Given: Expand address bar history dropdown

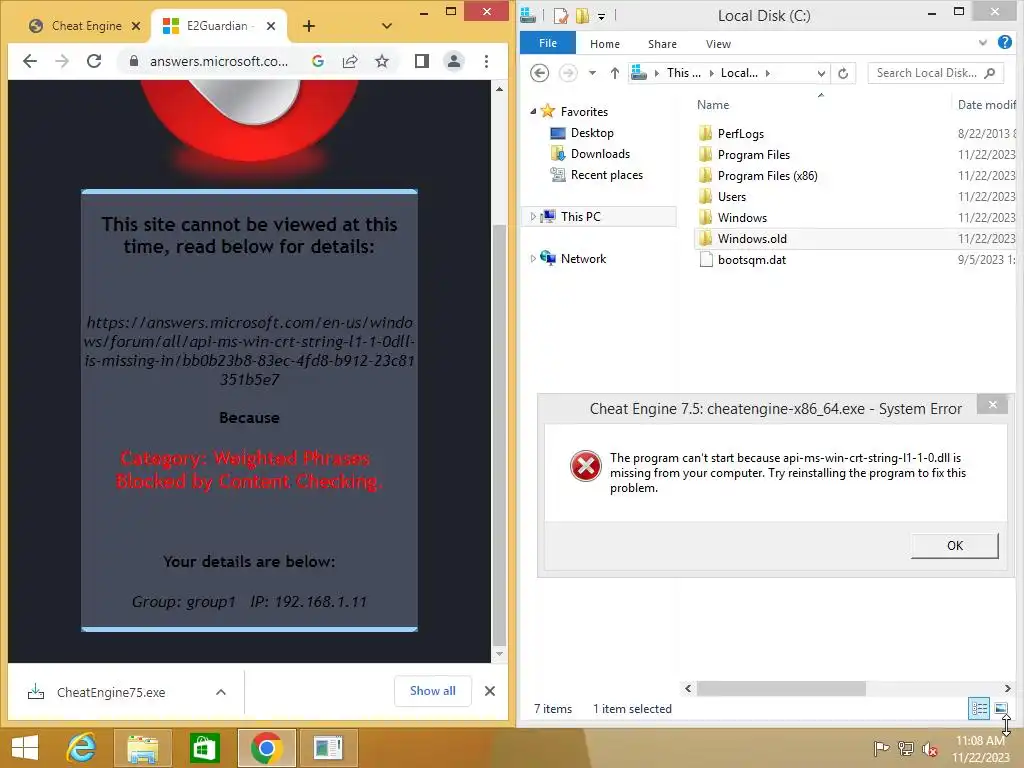Looking at the screenshot, I should [x=822, y=73].
